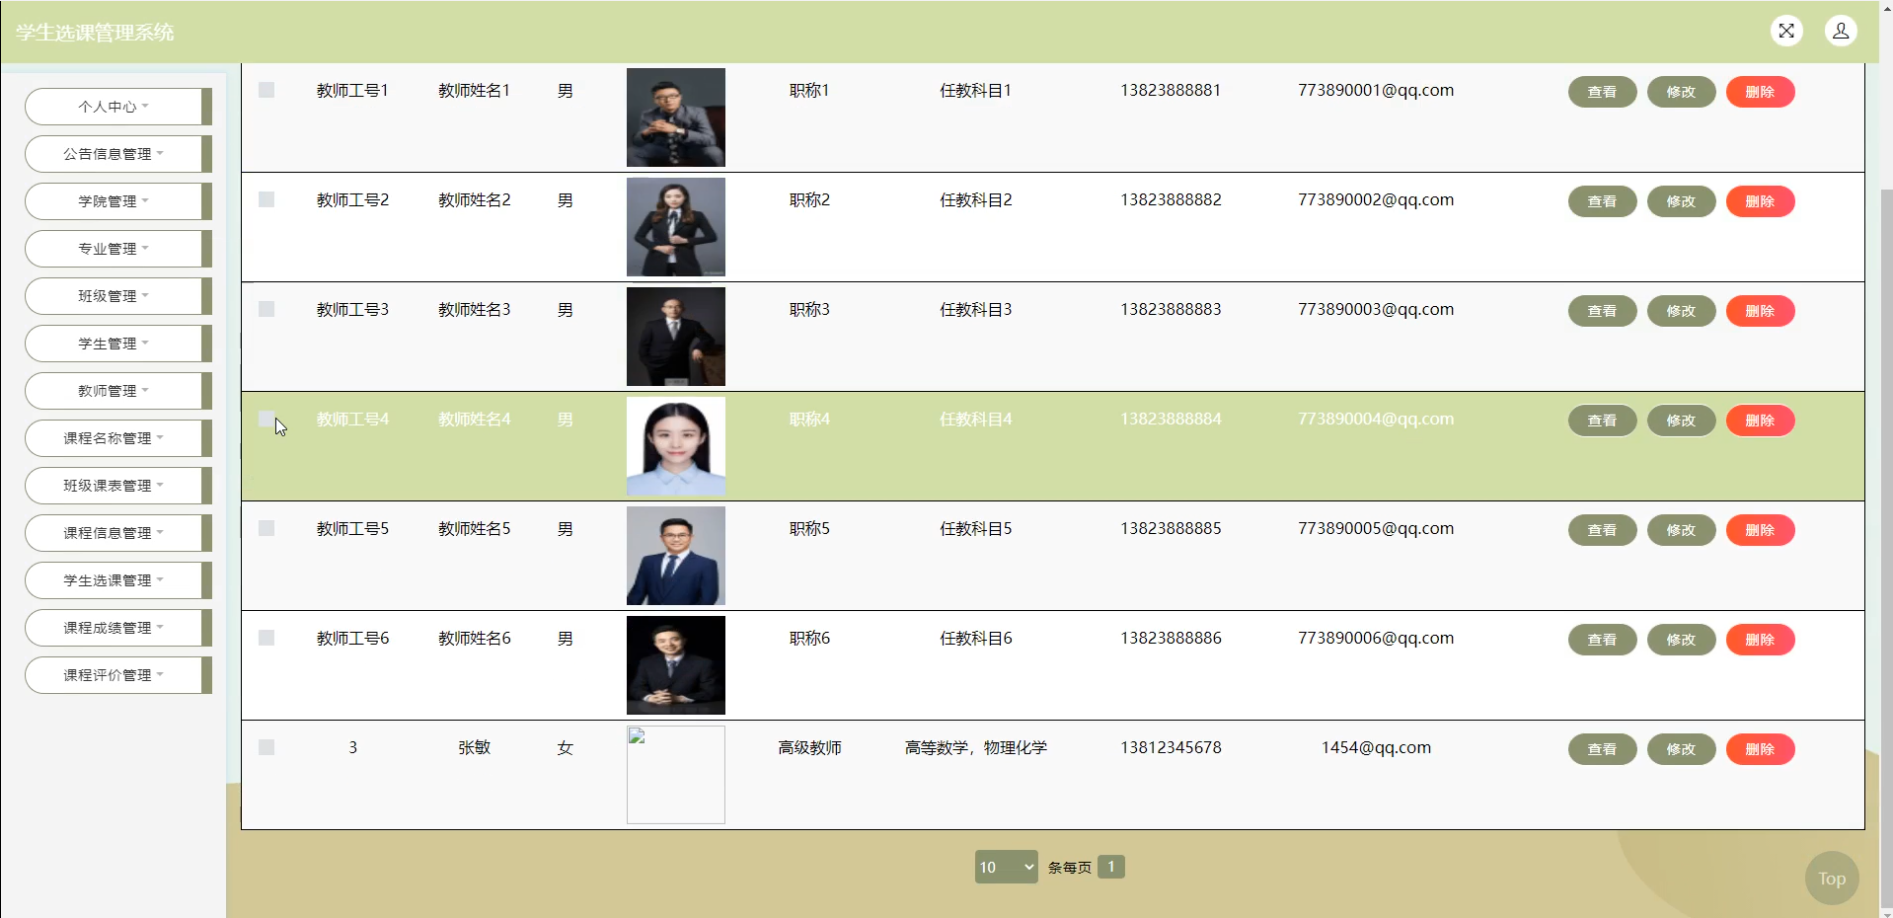Click 删除 for 教师姓名2
The height and width of the screenshot is (918, 1893).
tap(1760, 201)
